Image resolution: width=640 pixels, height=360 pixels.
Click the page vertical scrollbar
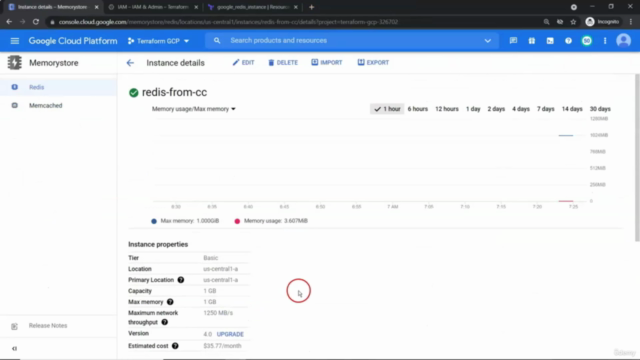pyautogui.click(x=637, y=158)
